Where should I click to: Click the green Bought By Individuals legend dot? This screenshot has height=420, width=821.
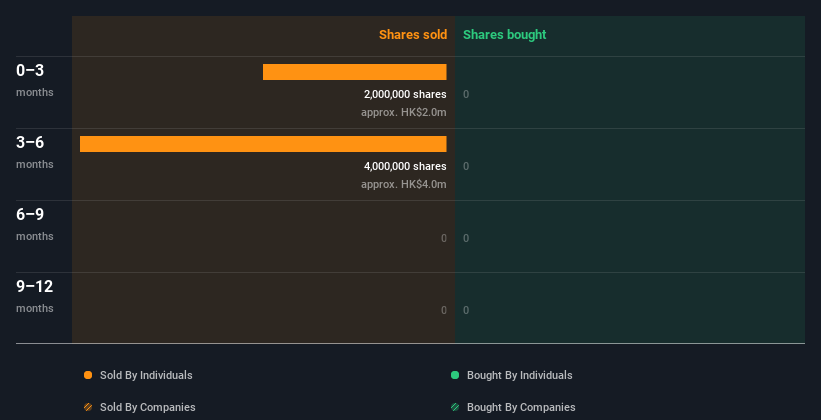455,375
